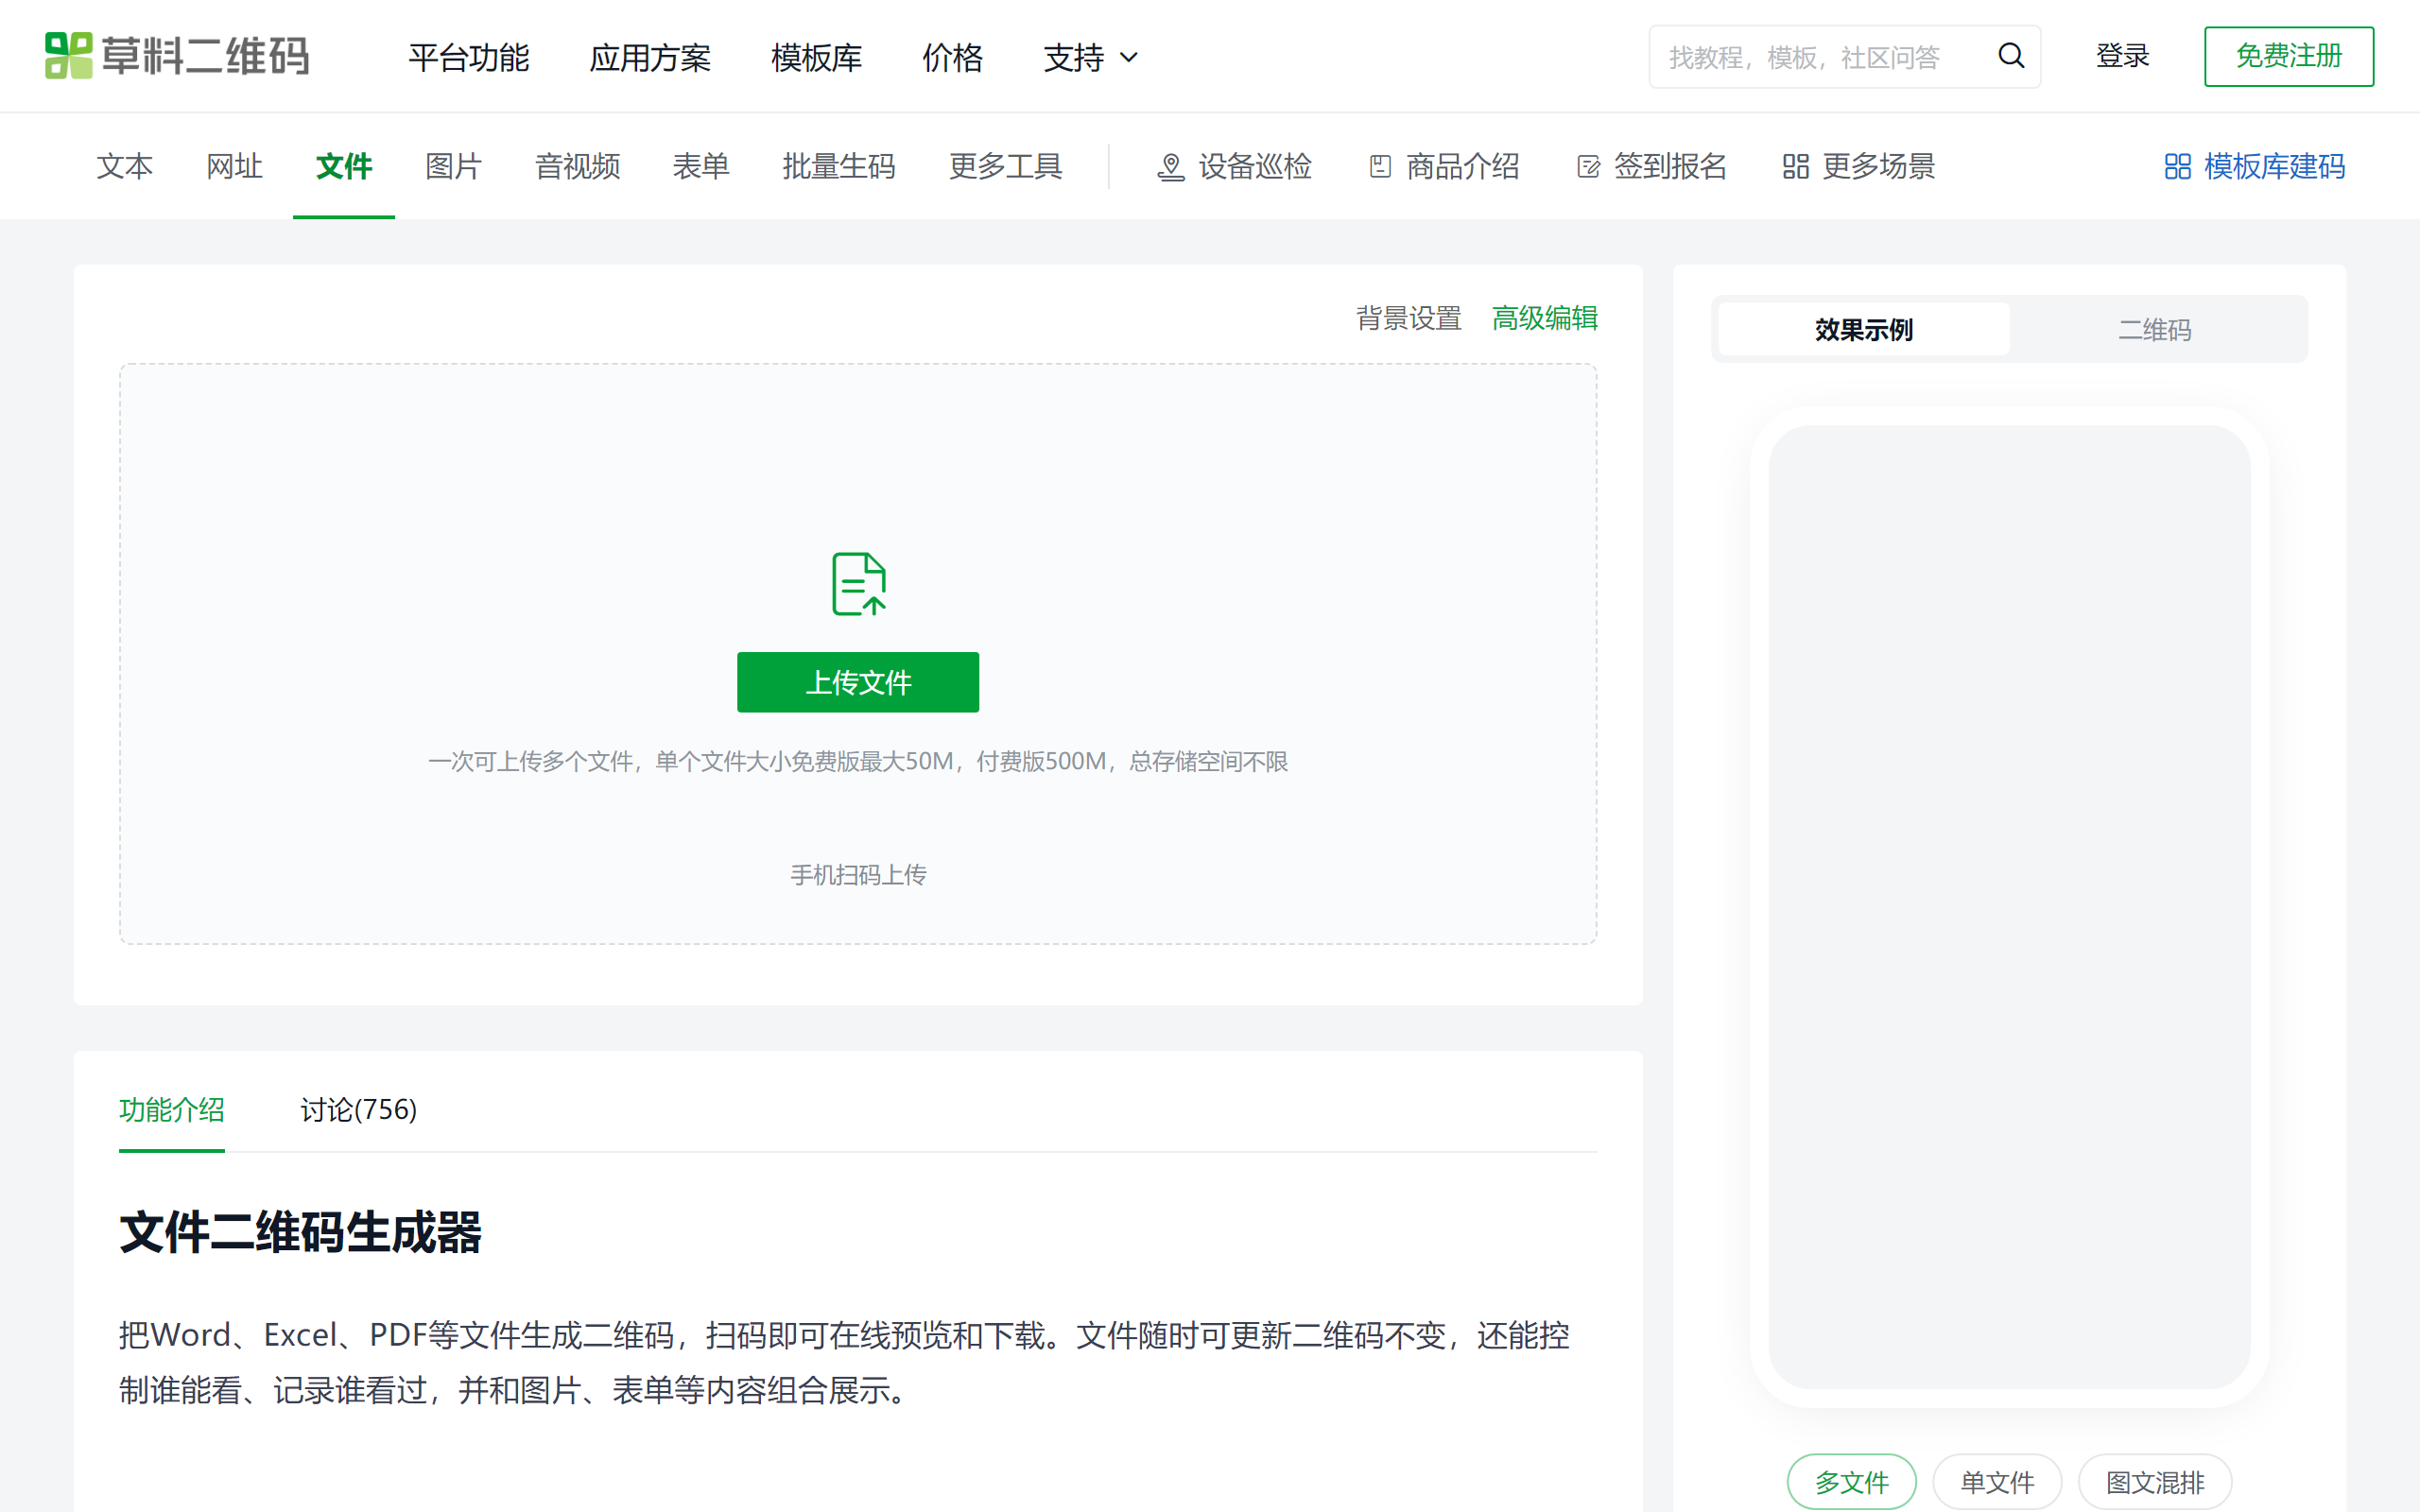Image resolution: width=2420 pixels, height=1512 pixels.
Task: Click the 登录 link
Action: tap(2122, 56)
